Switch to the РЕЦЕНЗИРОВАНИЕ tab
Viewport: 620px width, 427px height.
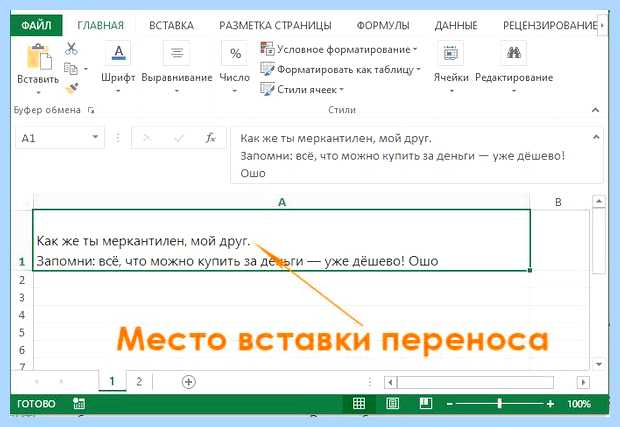coord(550,25)
